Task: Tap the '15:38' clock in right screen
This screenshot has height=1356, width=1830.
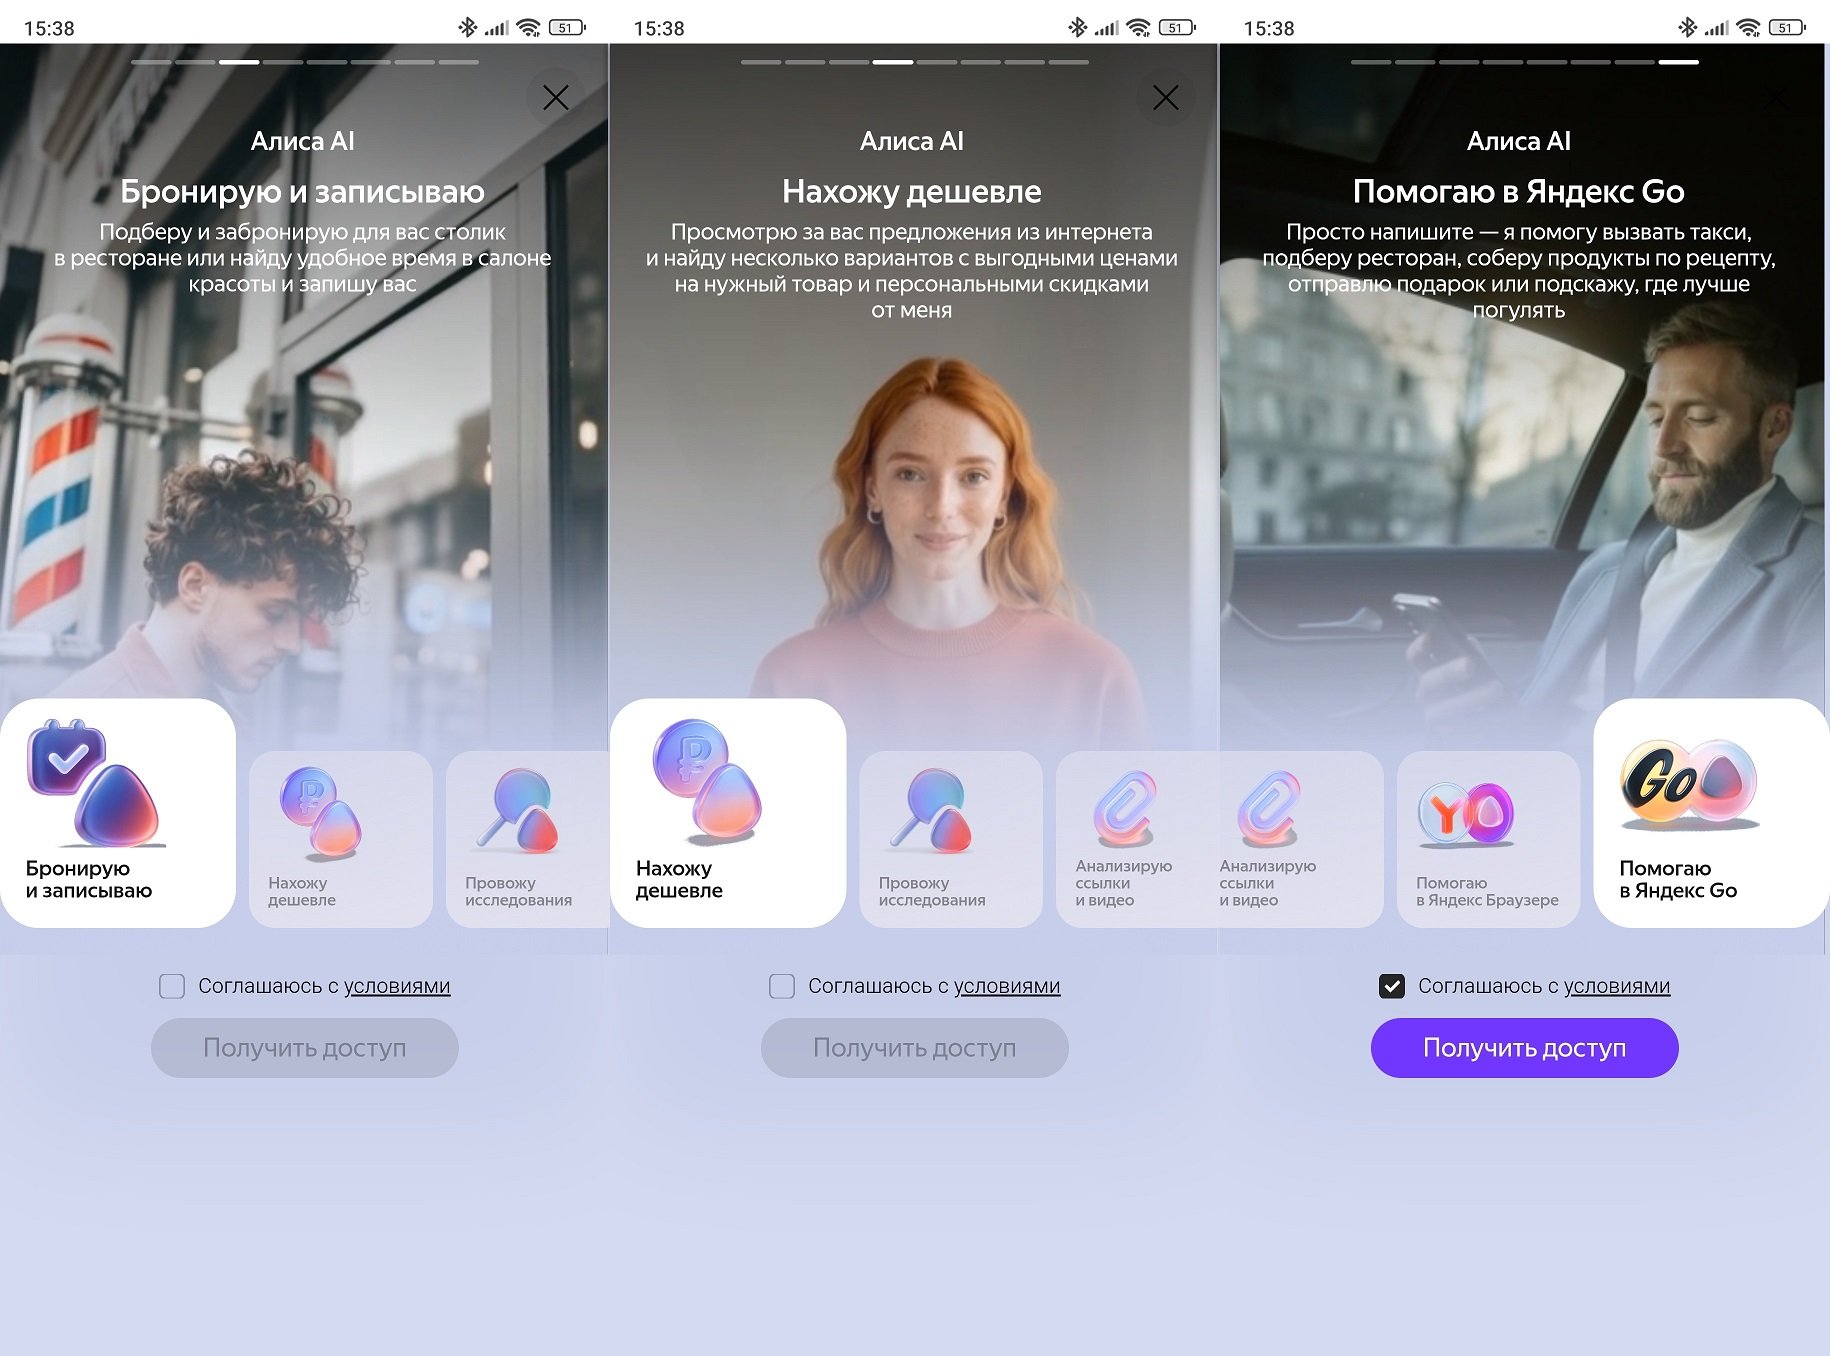Action: coord(1269,29)
